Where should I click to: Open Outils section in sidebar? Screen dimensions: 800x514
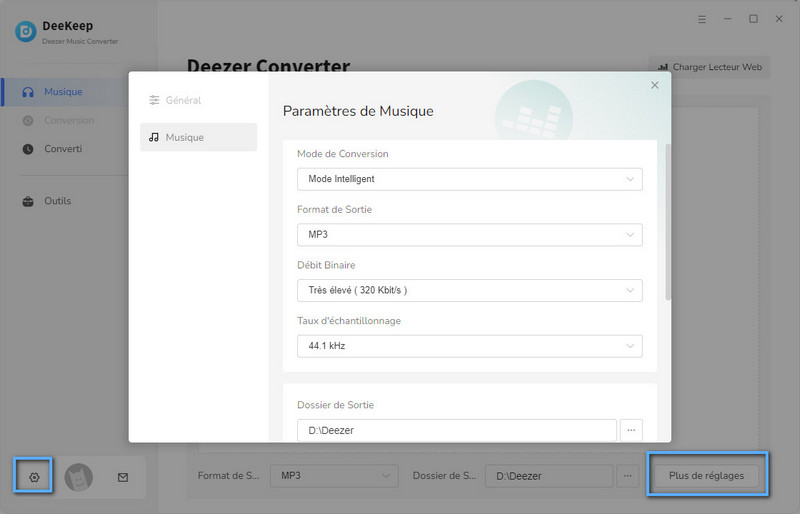pos(65,201)
